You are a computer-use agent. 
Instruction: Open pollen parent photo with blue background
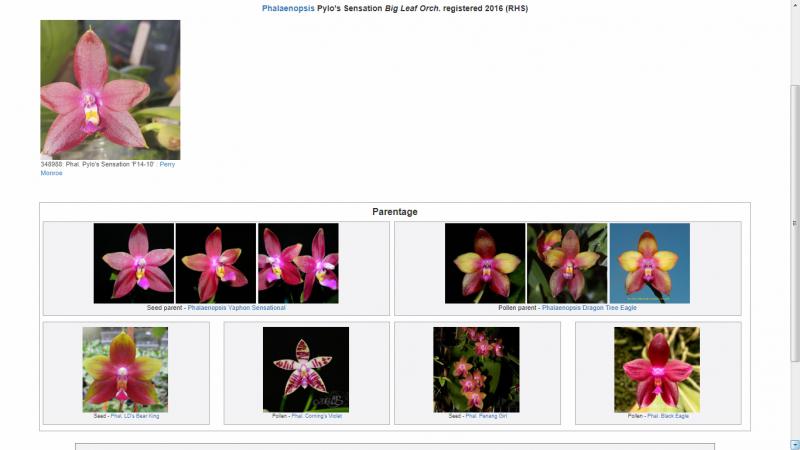click(x=649, y=263)
